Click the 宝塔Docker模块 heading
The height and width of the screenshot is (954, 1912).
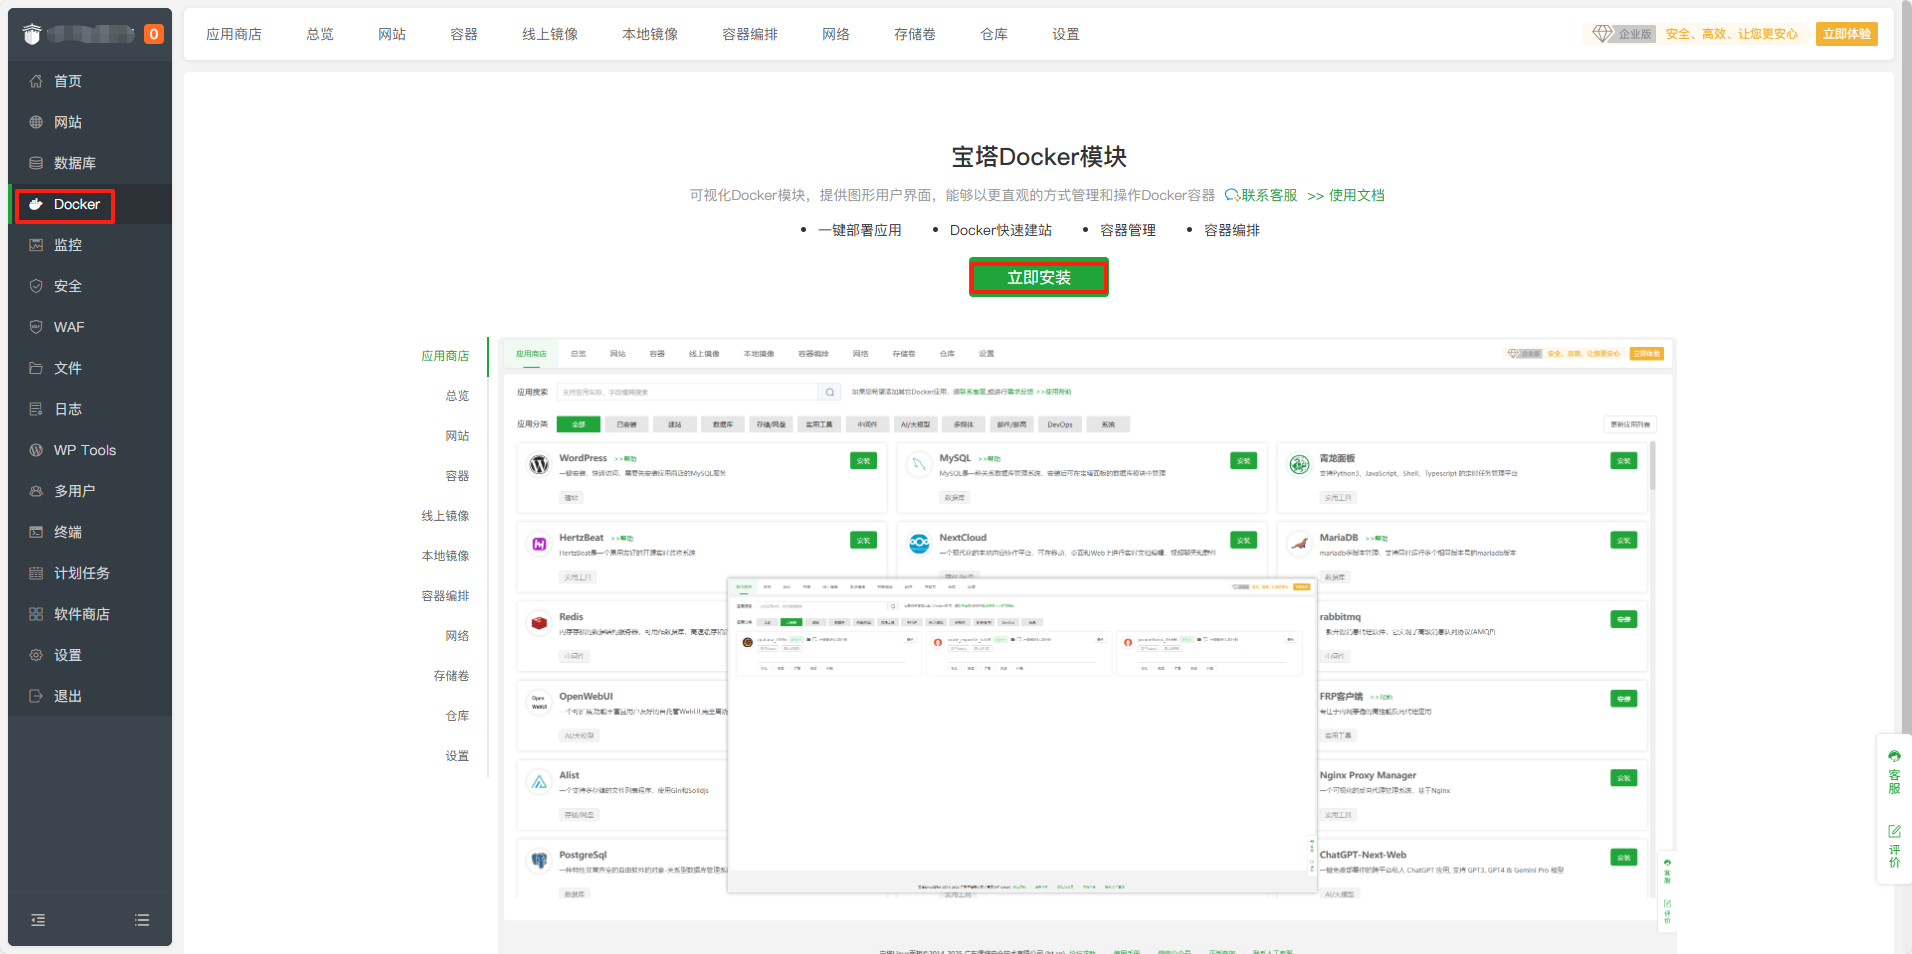1039,157
